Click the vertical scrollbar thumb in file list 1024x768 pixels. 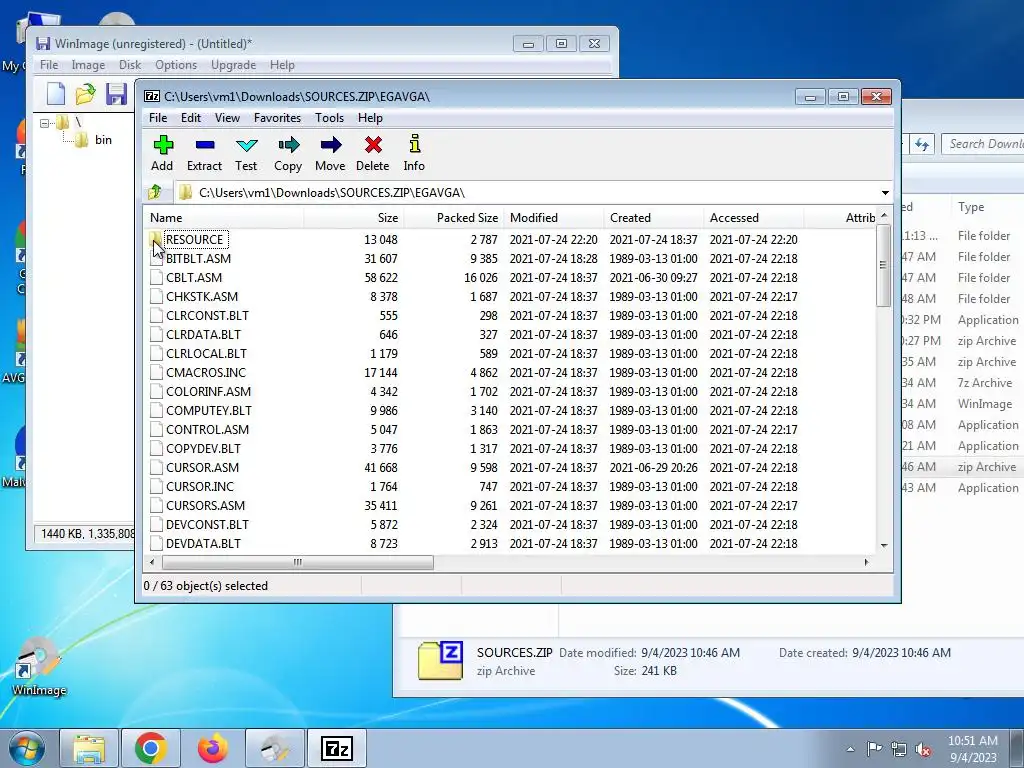coord(884,265)
